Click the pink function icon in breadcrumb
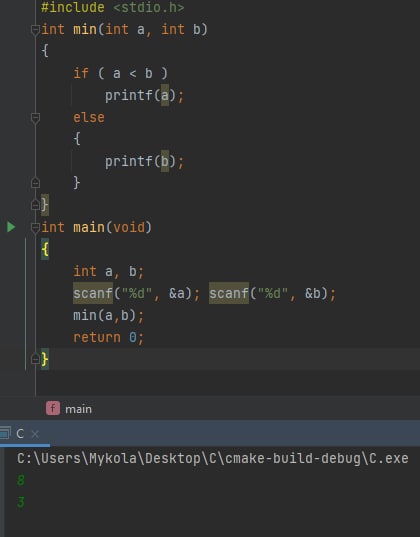 pyautogui.click(x=53, y=408)
